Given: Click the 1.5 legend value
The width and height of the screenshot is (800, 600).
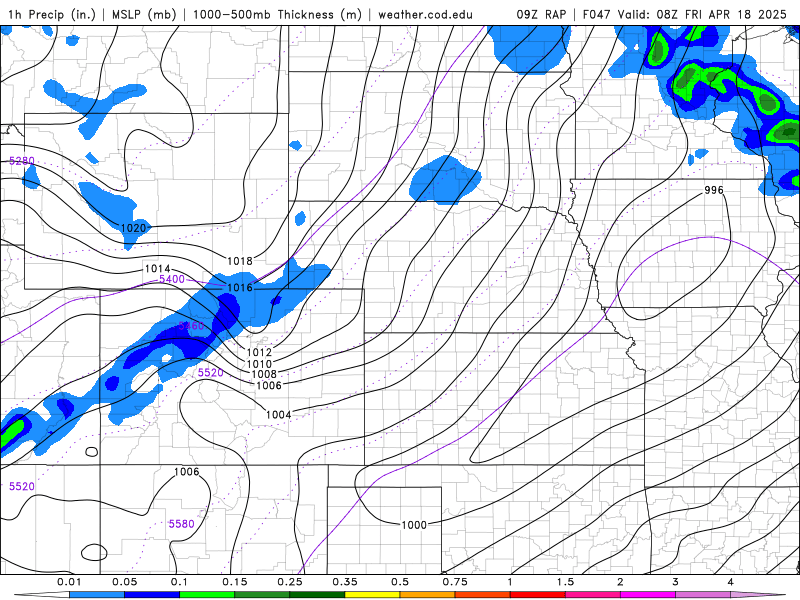Looking at the screenshot, I should click(565, 582).
